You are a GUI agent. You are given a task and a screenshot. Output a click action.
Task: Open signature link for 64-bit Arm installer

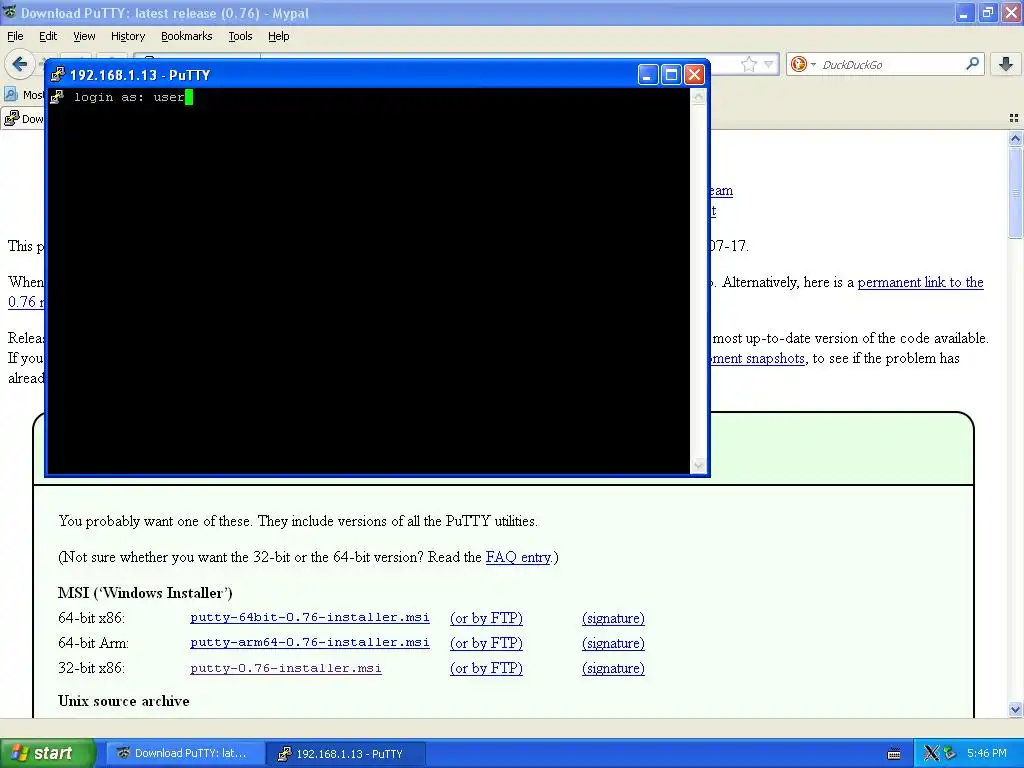coord(613,643)
